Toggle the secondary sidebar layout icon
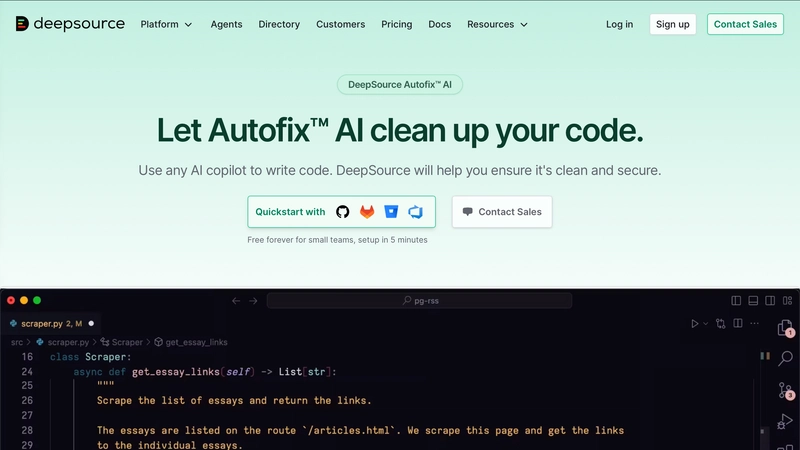 [769, 300]
